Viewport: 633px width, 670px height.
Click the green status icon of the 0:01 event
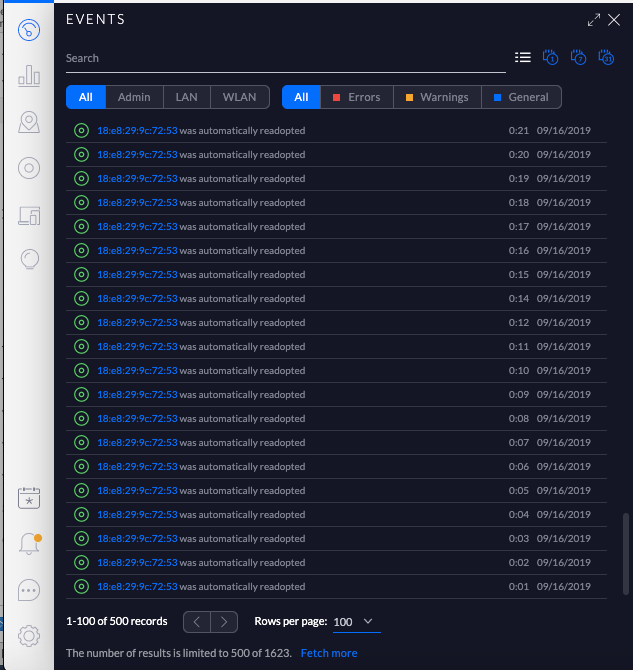click(x=81, y=586)
